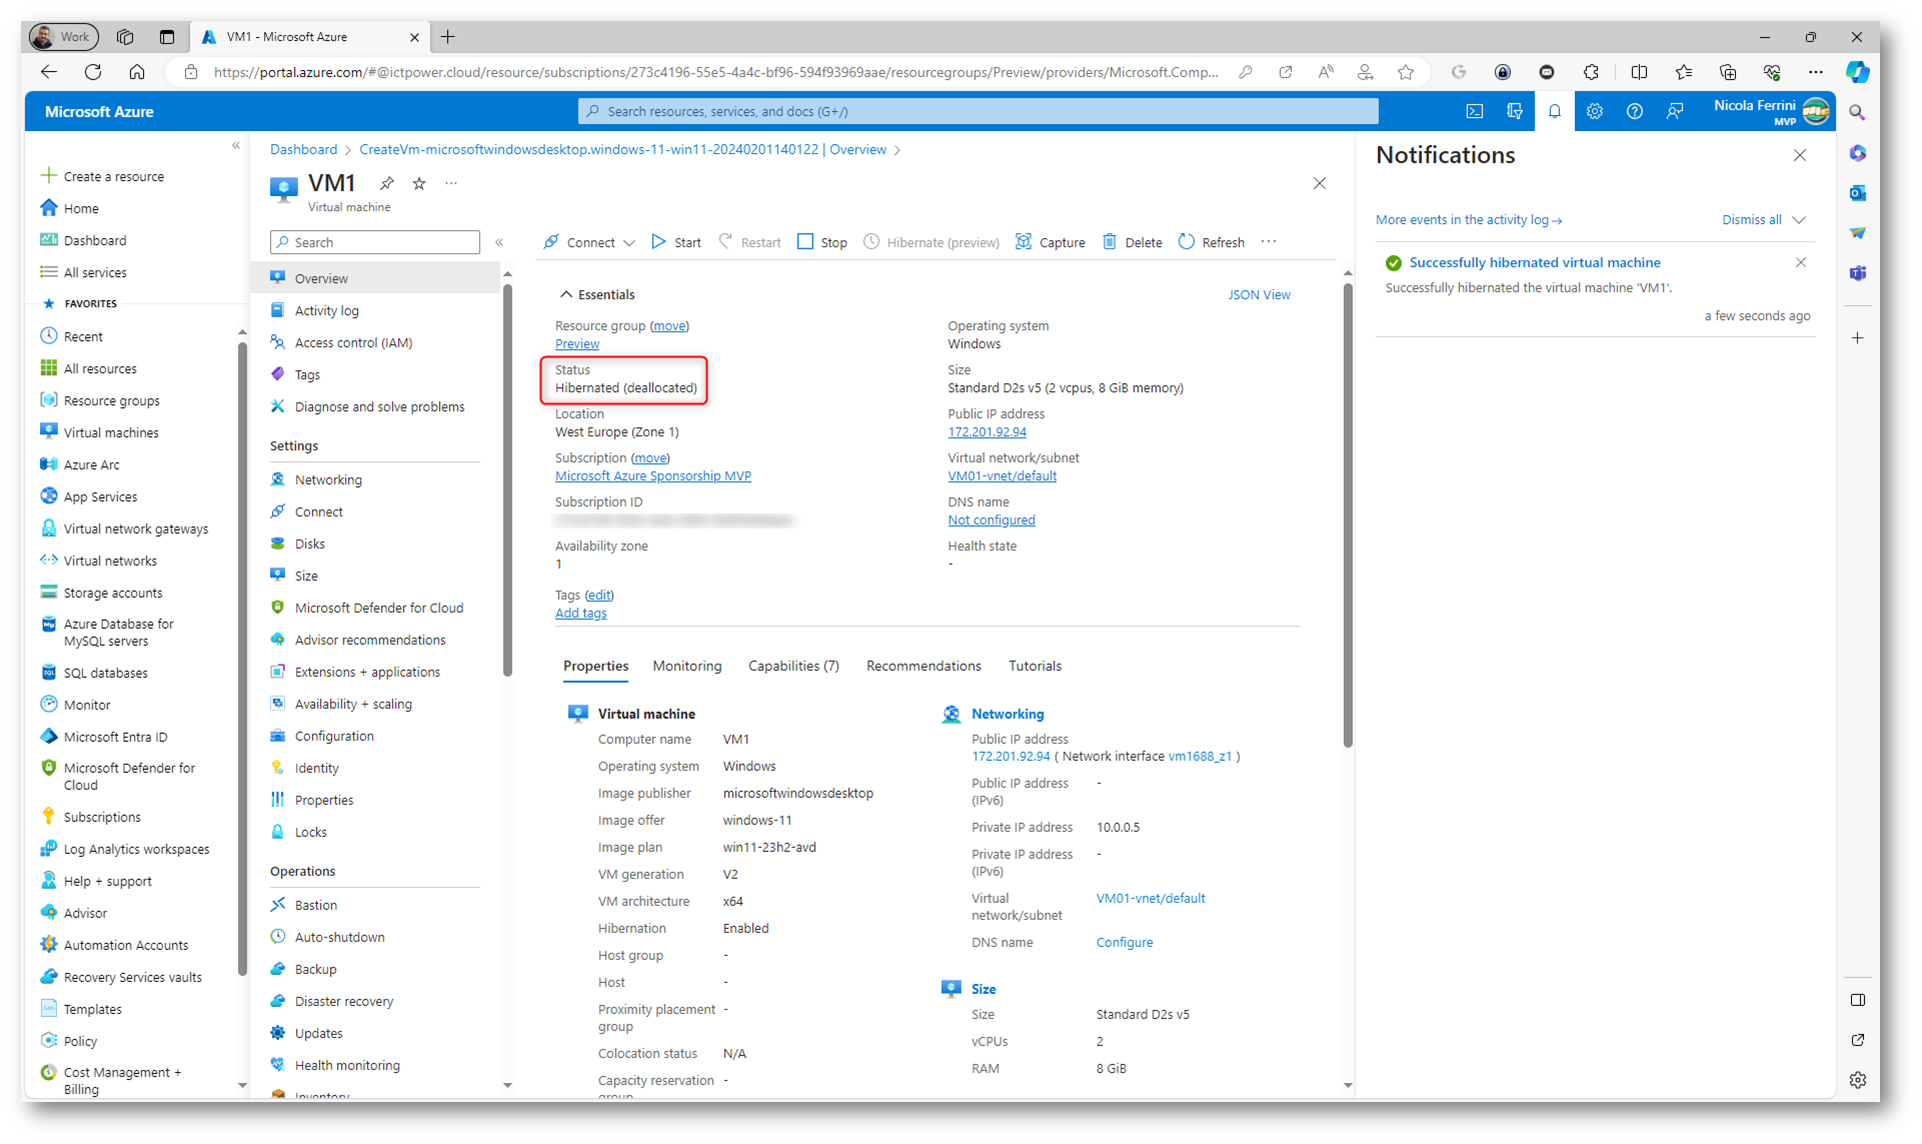Open All services in sidebar
This screenshot has height=1144, width=1922.
coord(95,272)
